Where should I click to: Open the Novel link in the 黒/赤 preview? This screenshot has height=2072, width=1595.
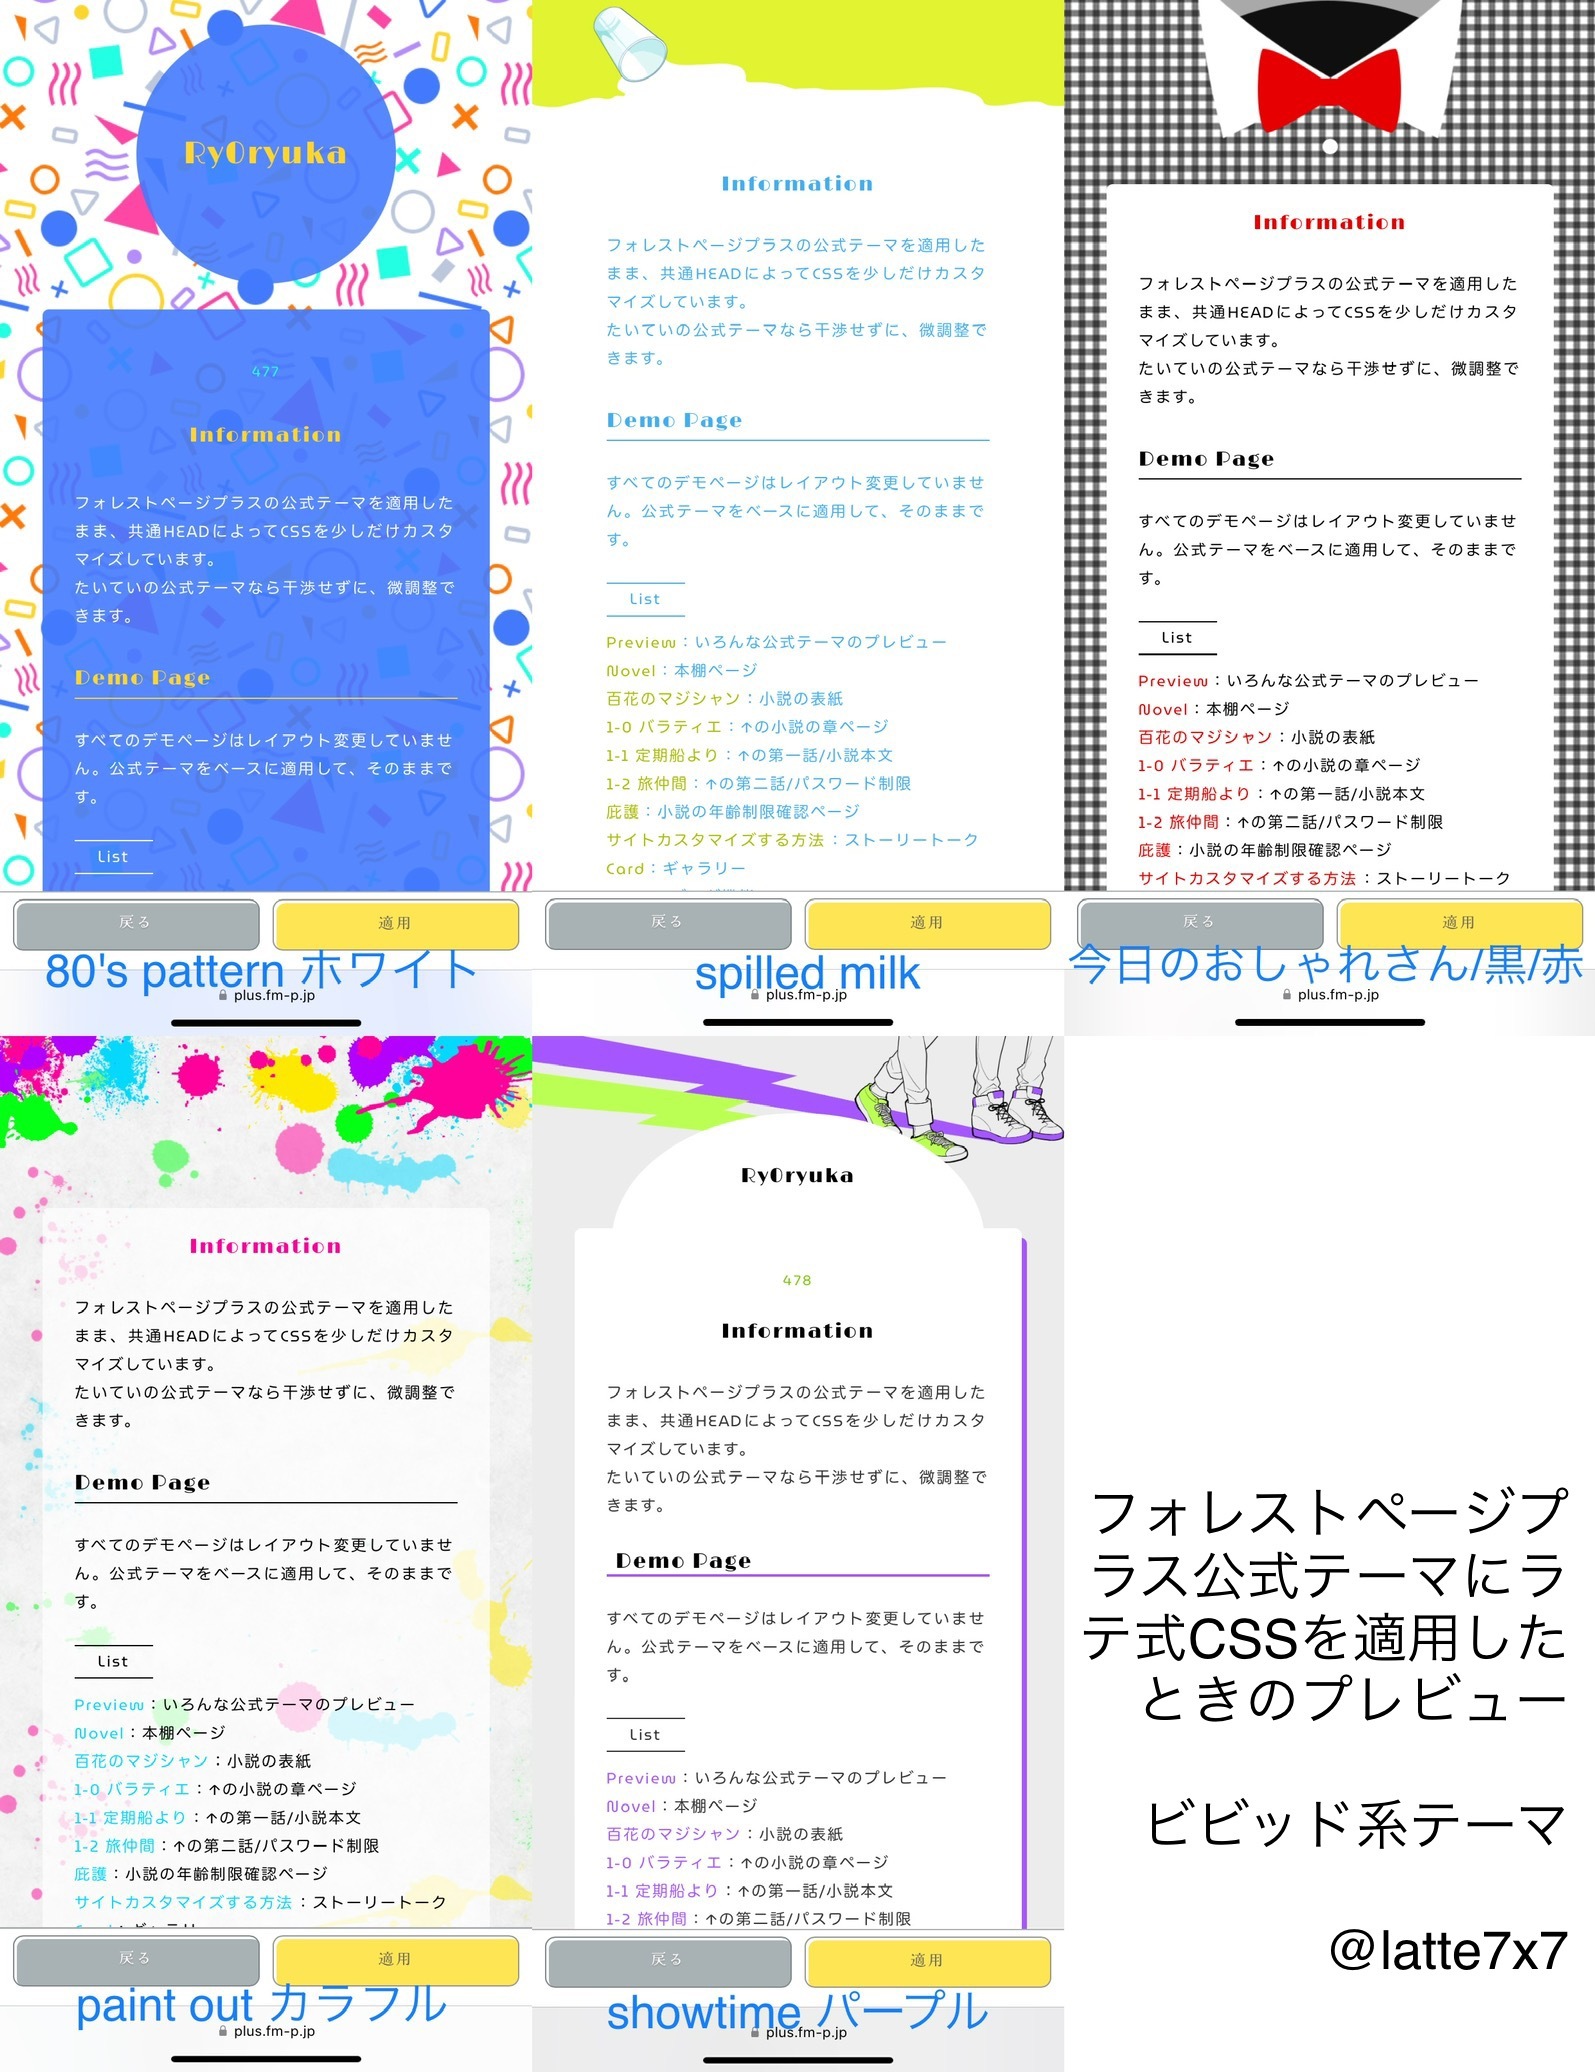coord(1163,709)
